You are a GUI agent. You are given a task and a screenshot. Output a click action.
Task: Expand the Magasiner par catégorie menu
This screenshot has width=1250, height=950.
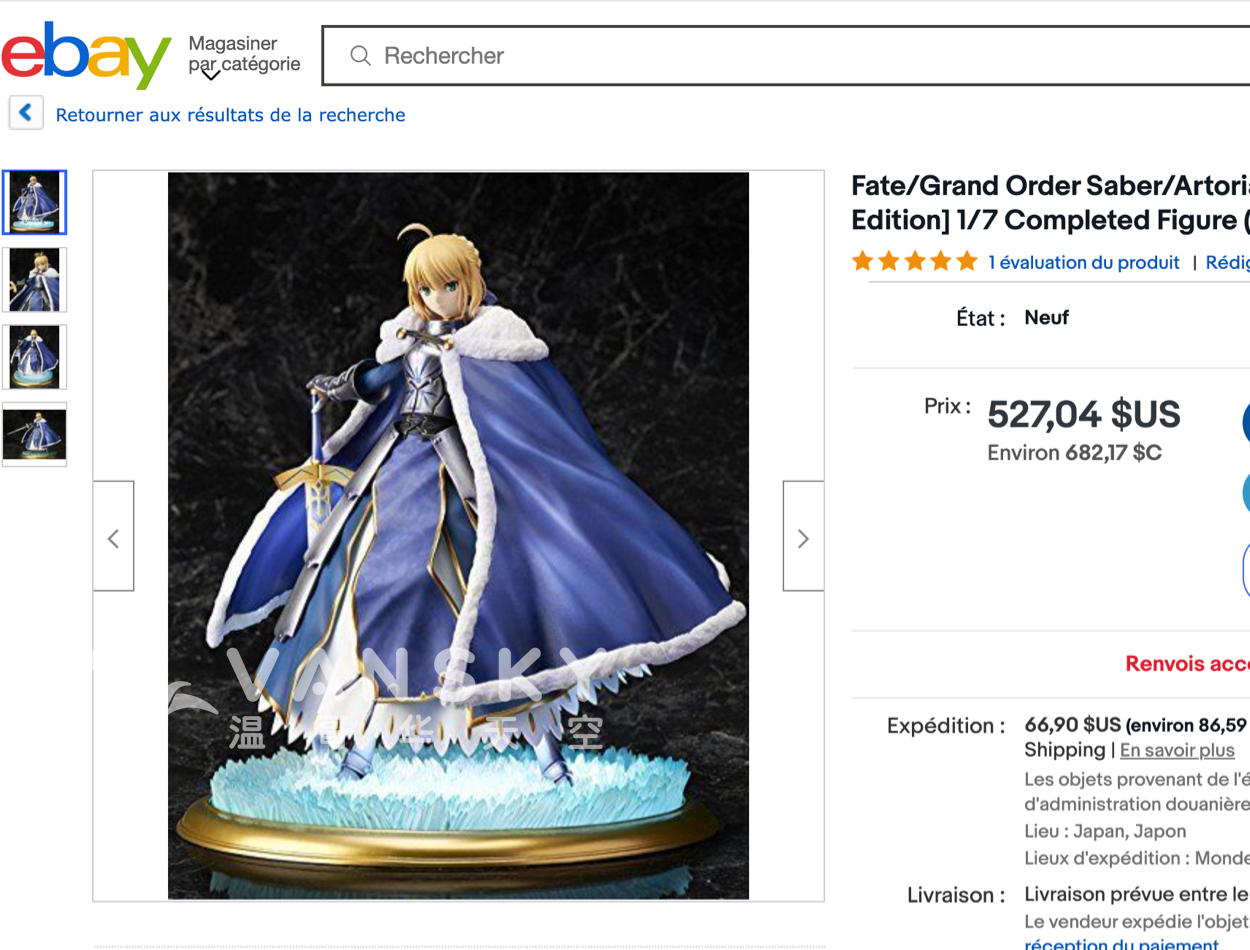[x=244, y=54]
